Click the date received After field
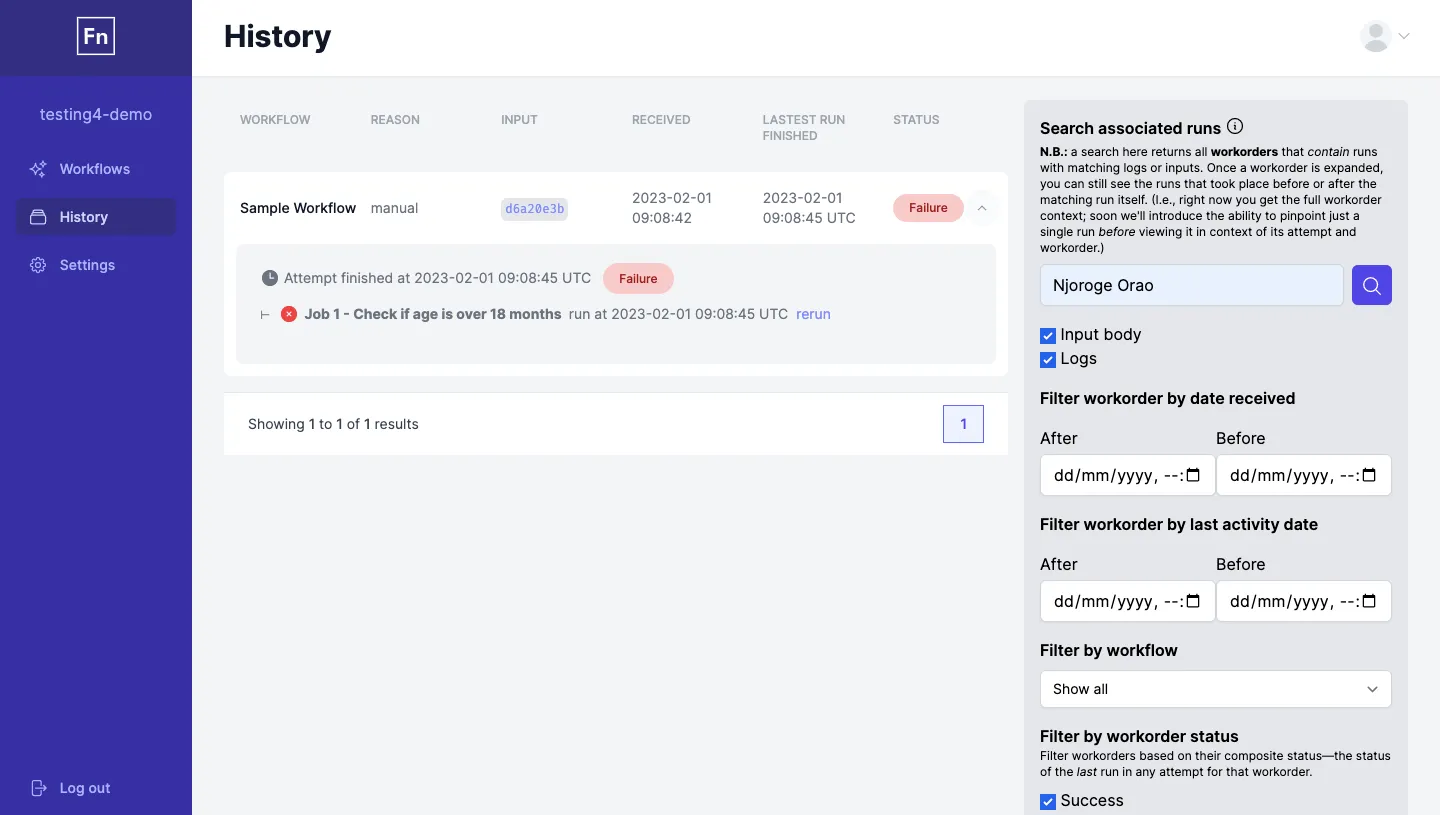 click(x=1128, y=475)
